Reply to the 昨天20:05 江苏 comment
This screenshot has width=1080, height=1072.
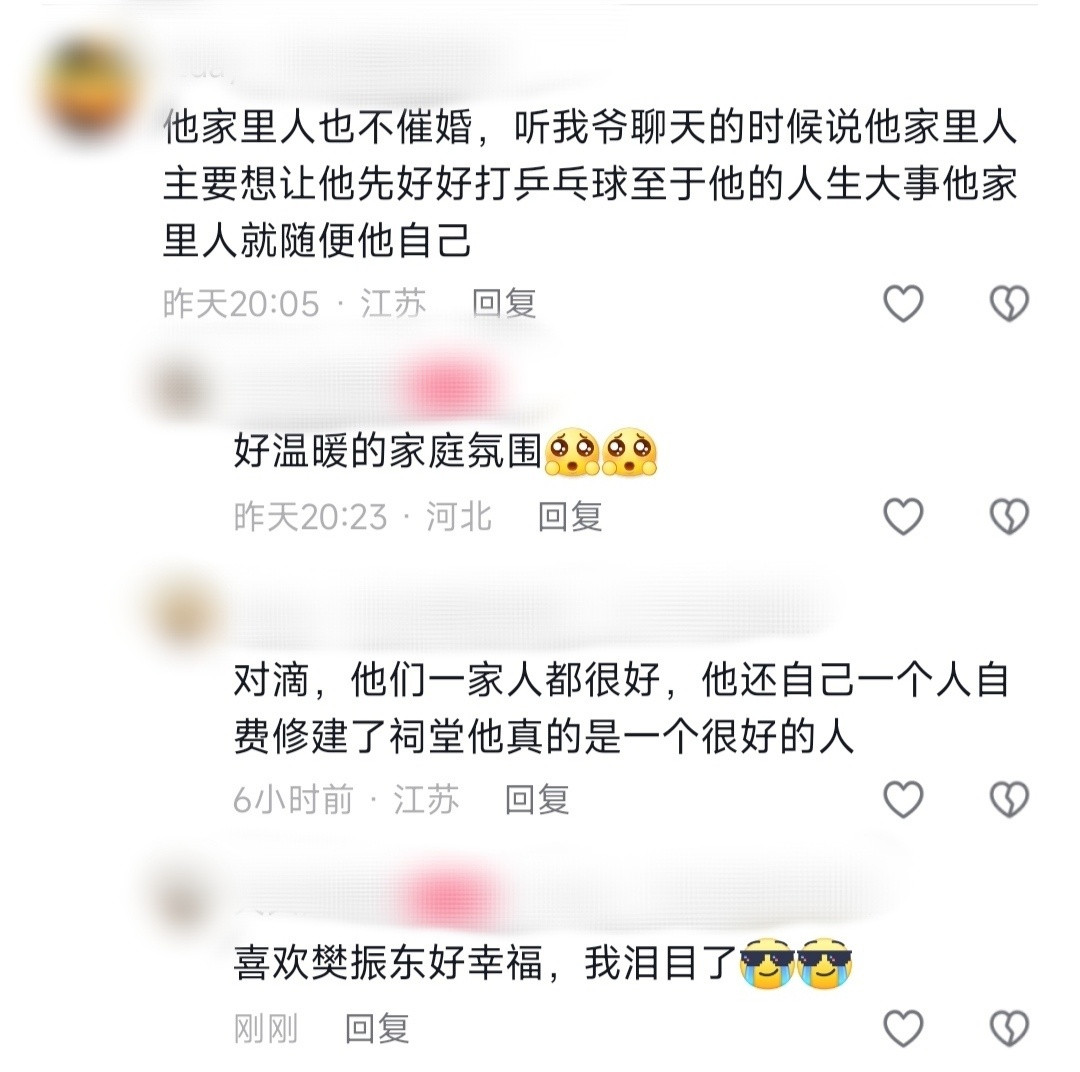pyautogui.click(x=504, y=303)
